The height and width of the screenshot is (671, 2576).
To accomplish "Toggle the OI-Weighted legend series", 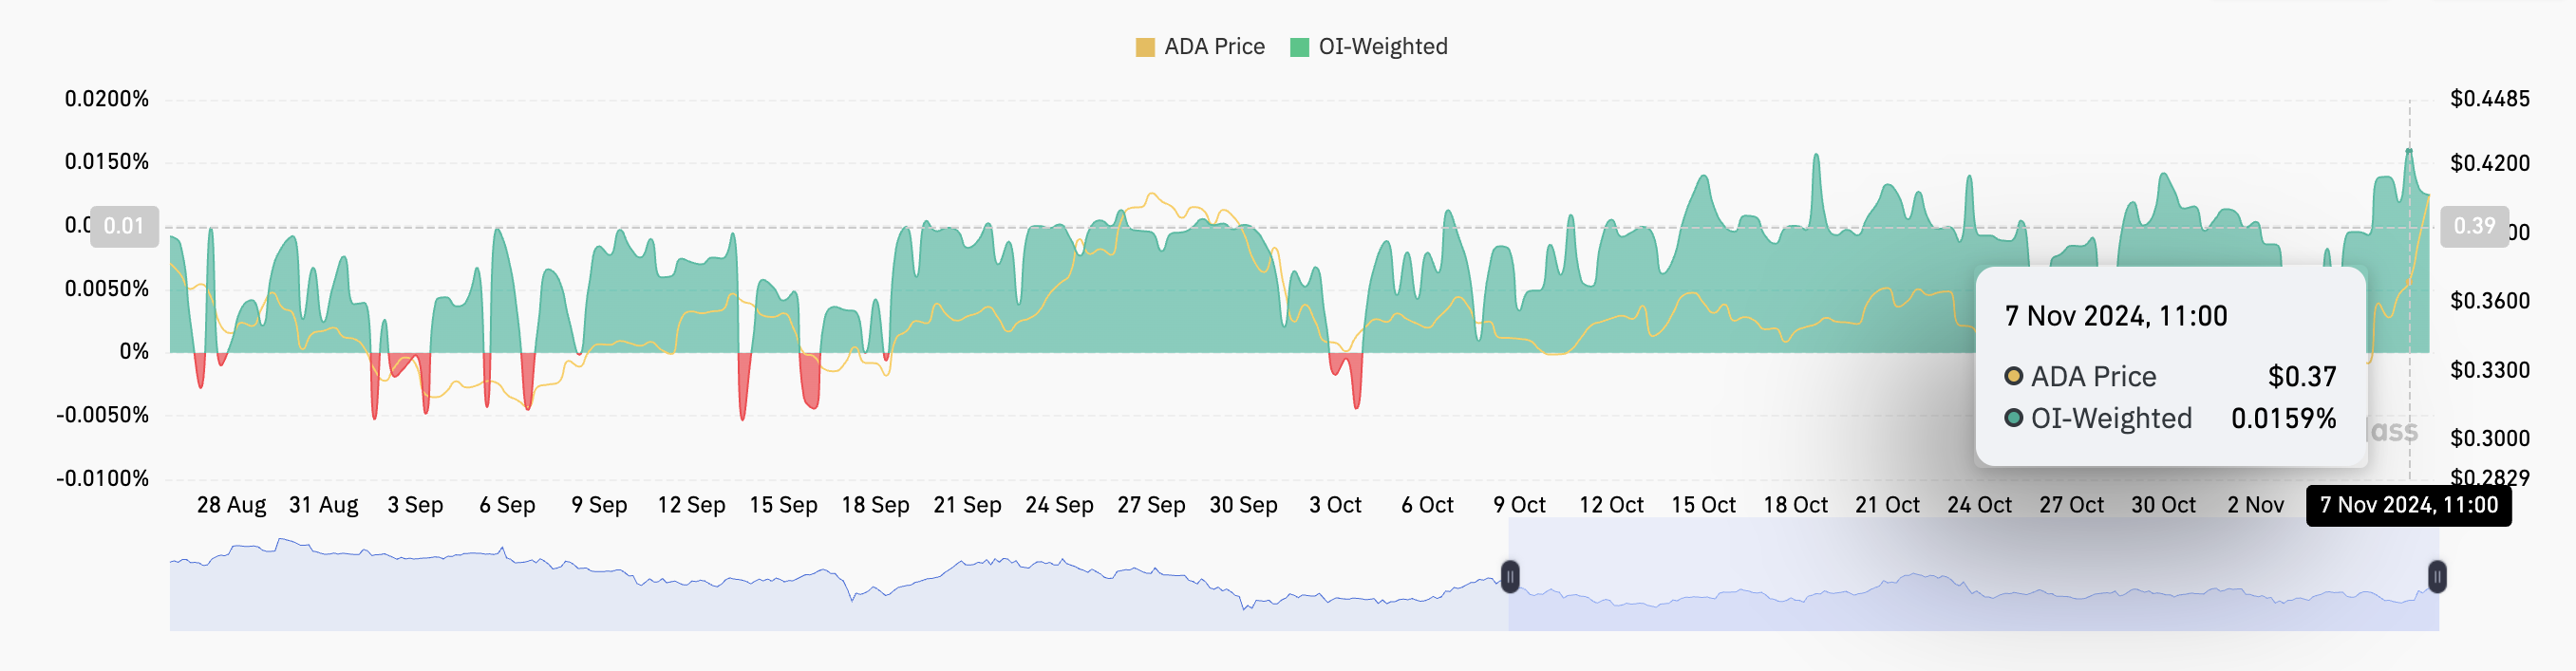I will [1369, 47].
